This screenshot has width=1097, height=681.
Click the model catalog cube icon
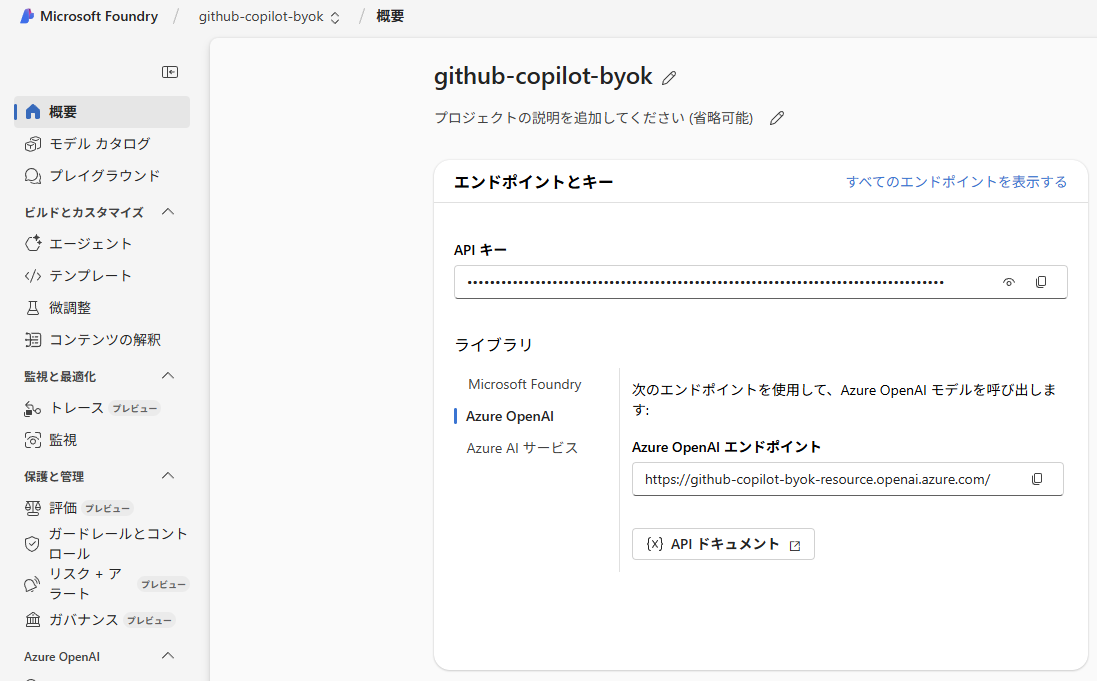[x=33, y=144]
